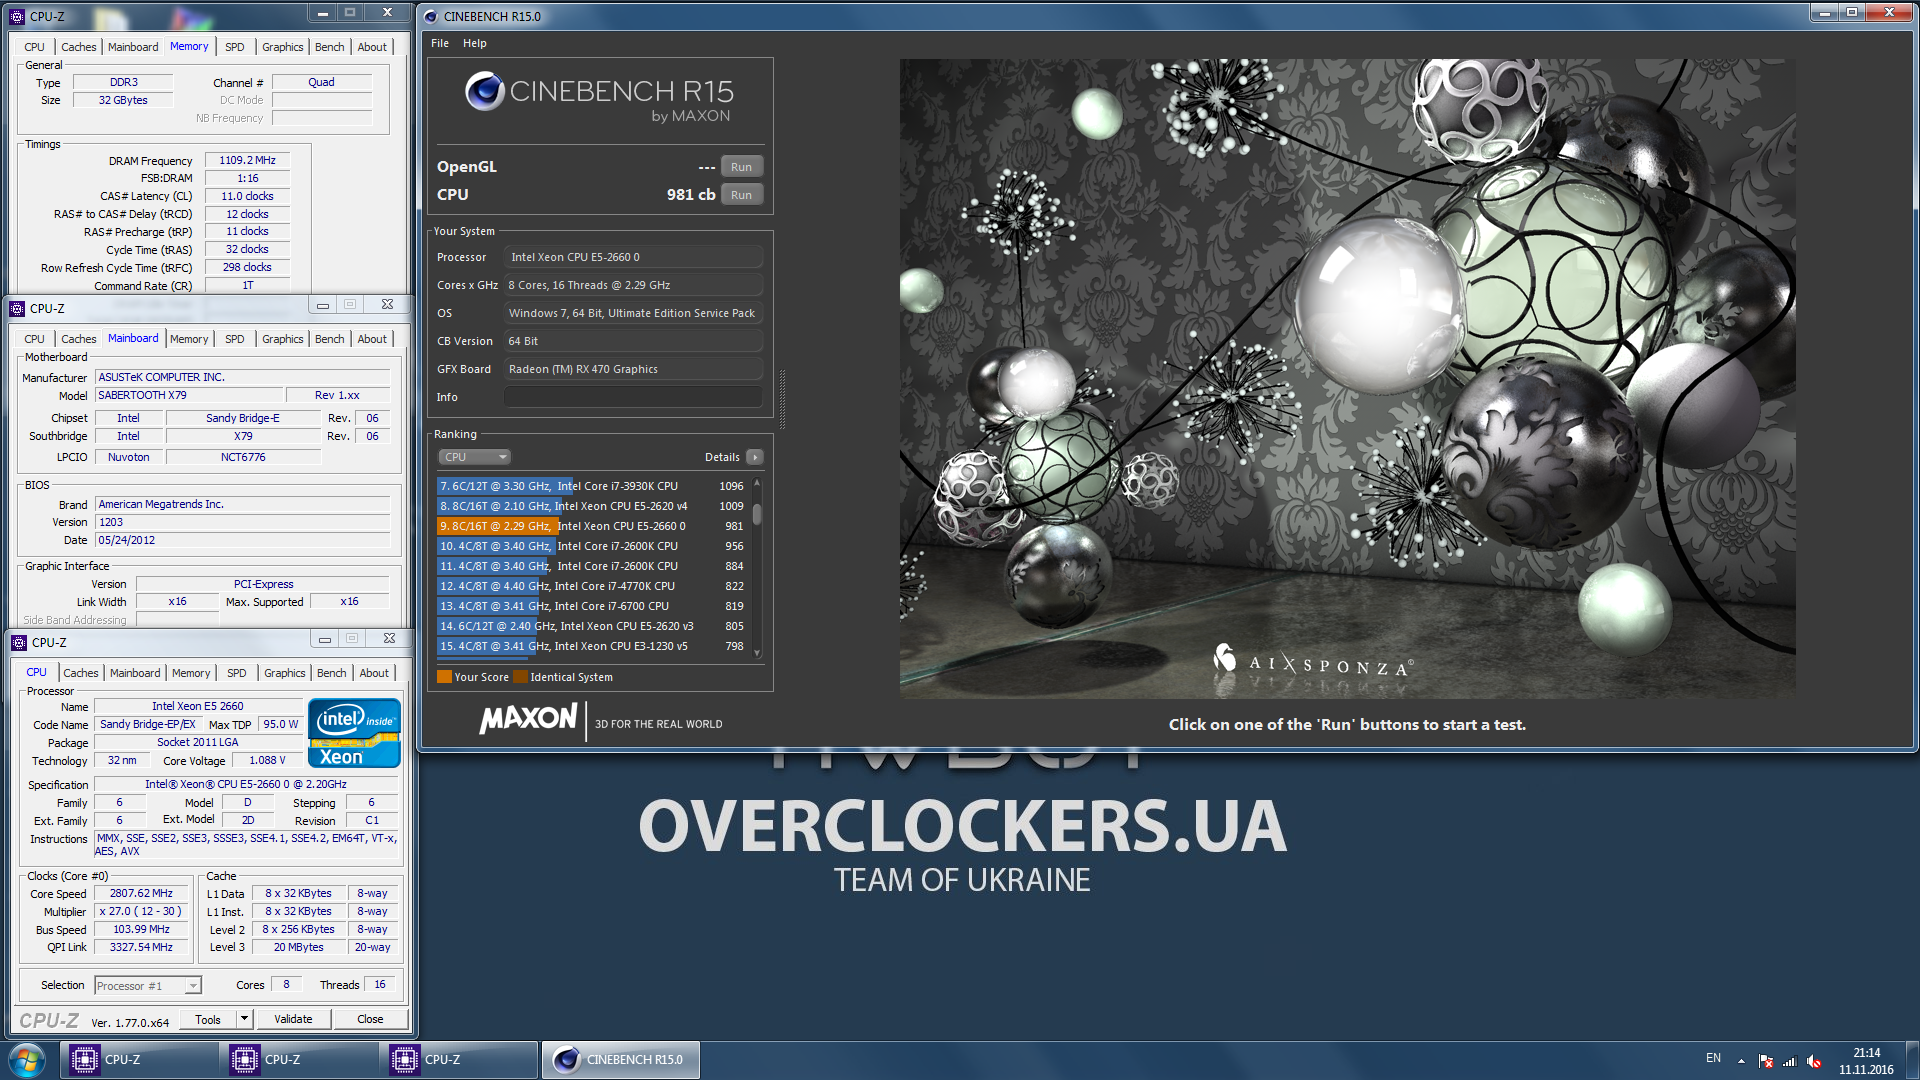The image size is (1920, 1080).
Task: Expand the Tools dropdown arrow in CPU-Z
Action: (244, 1019)
